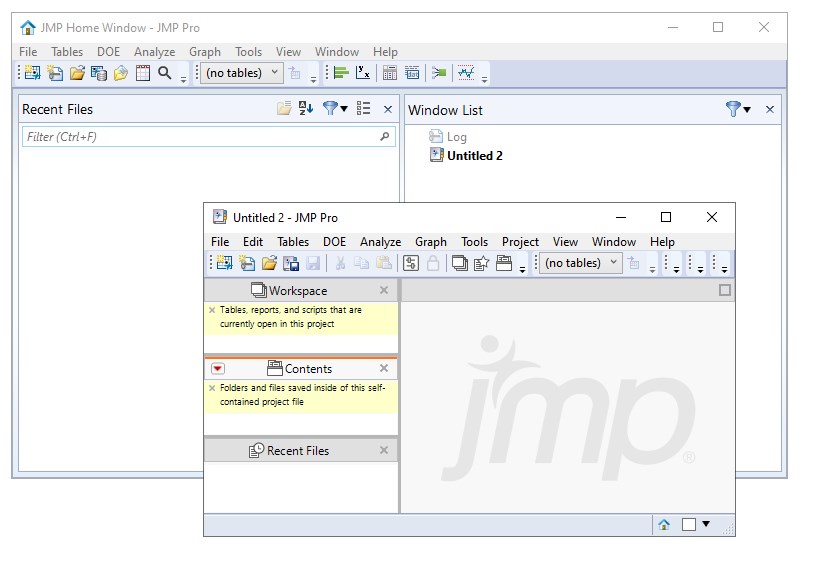Viewport: 832px width, 564px height.
Task: Close the Window List panel
Action: tap(770, 109)
